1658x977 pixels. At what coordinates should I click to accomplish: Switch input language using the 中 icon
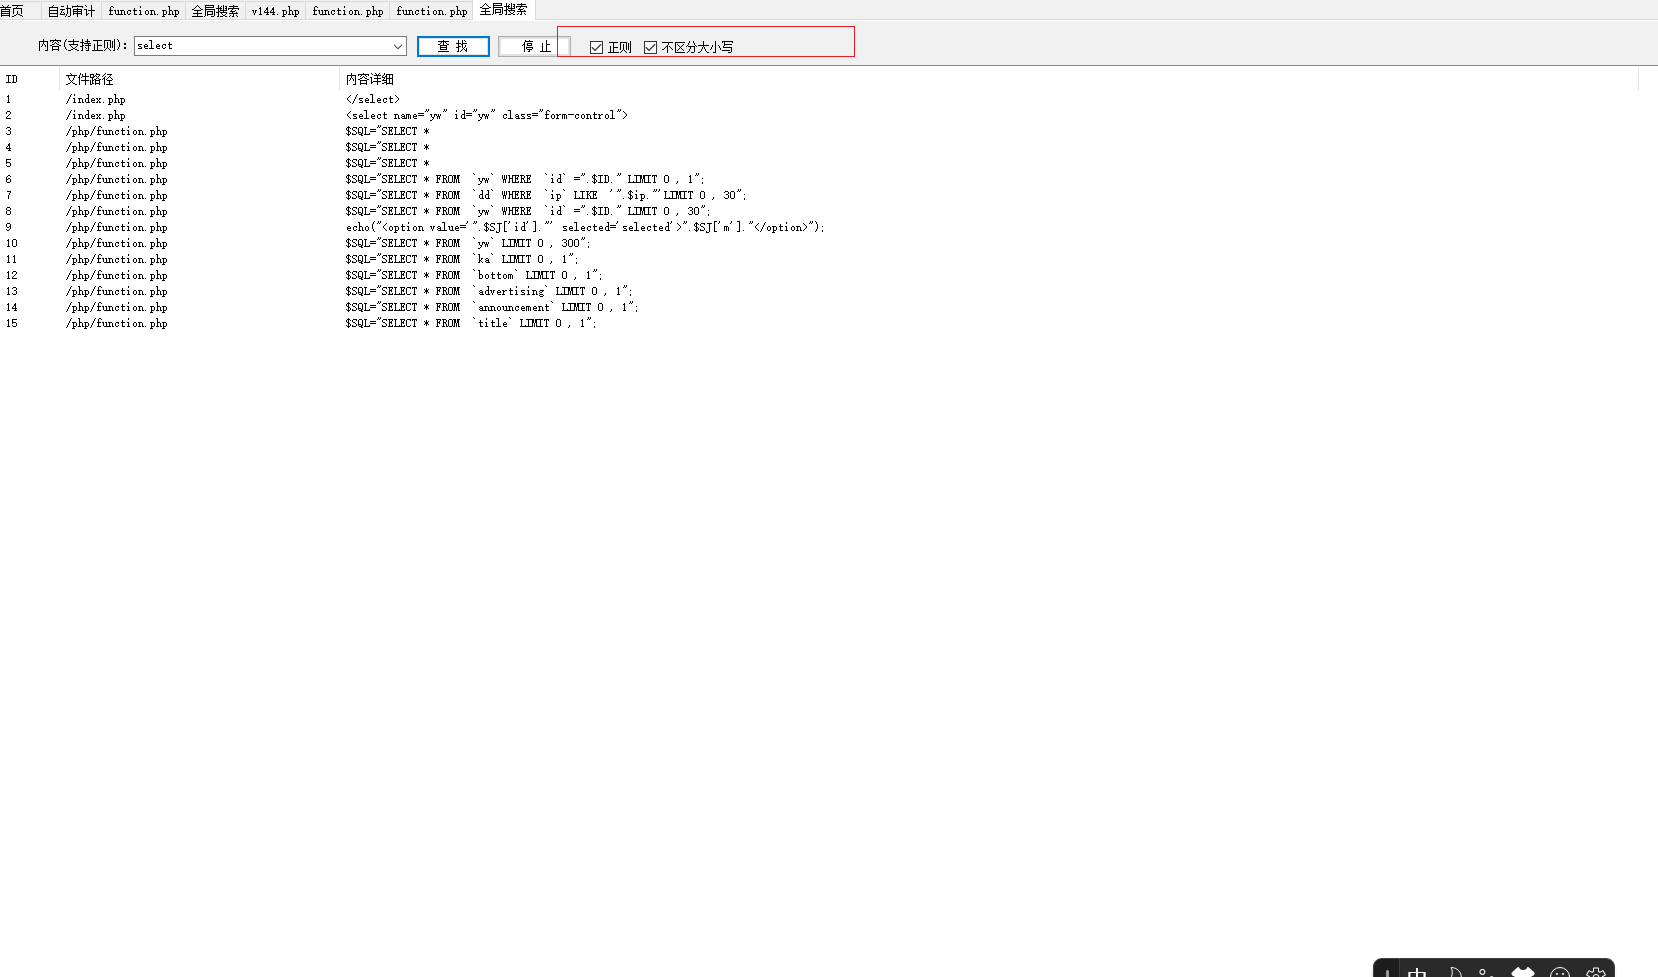pos(1416,970)
